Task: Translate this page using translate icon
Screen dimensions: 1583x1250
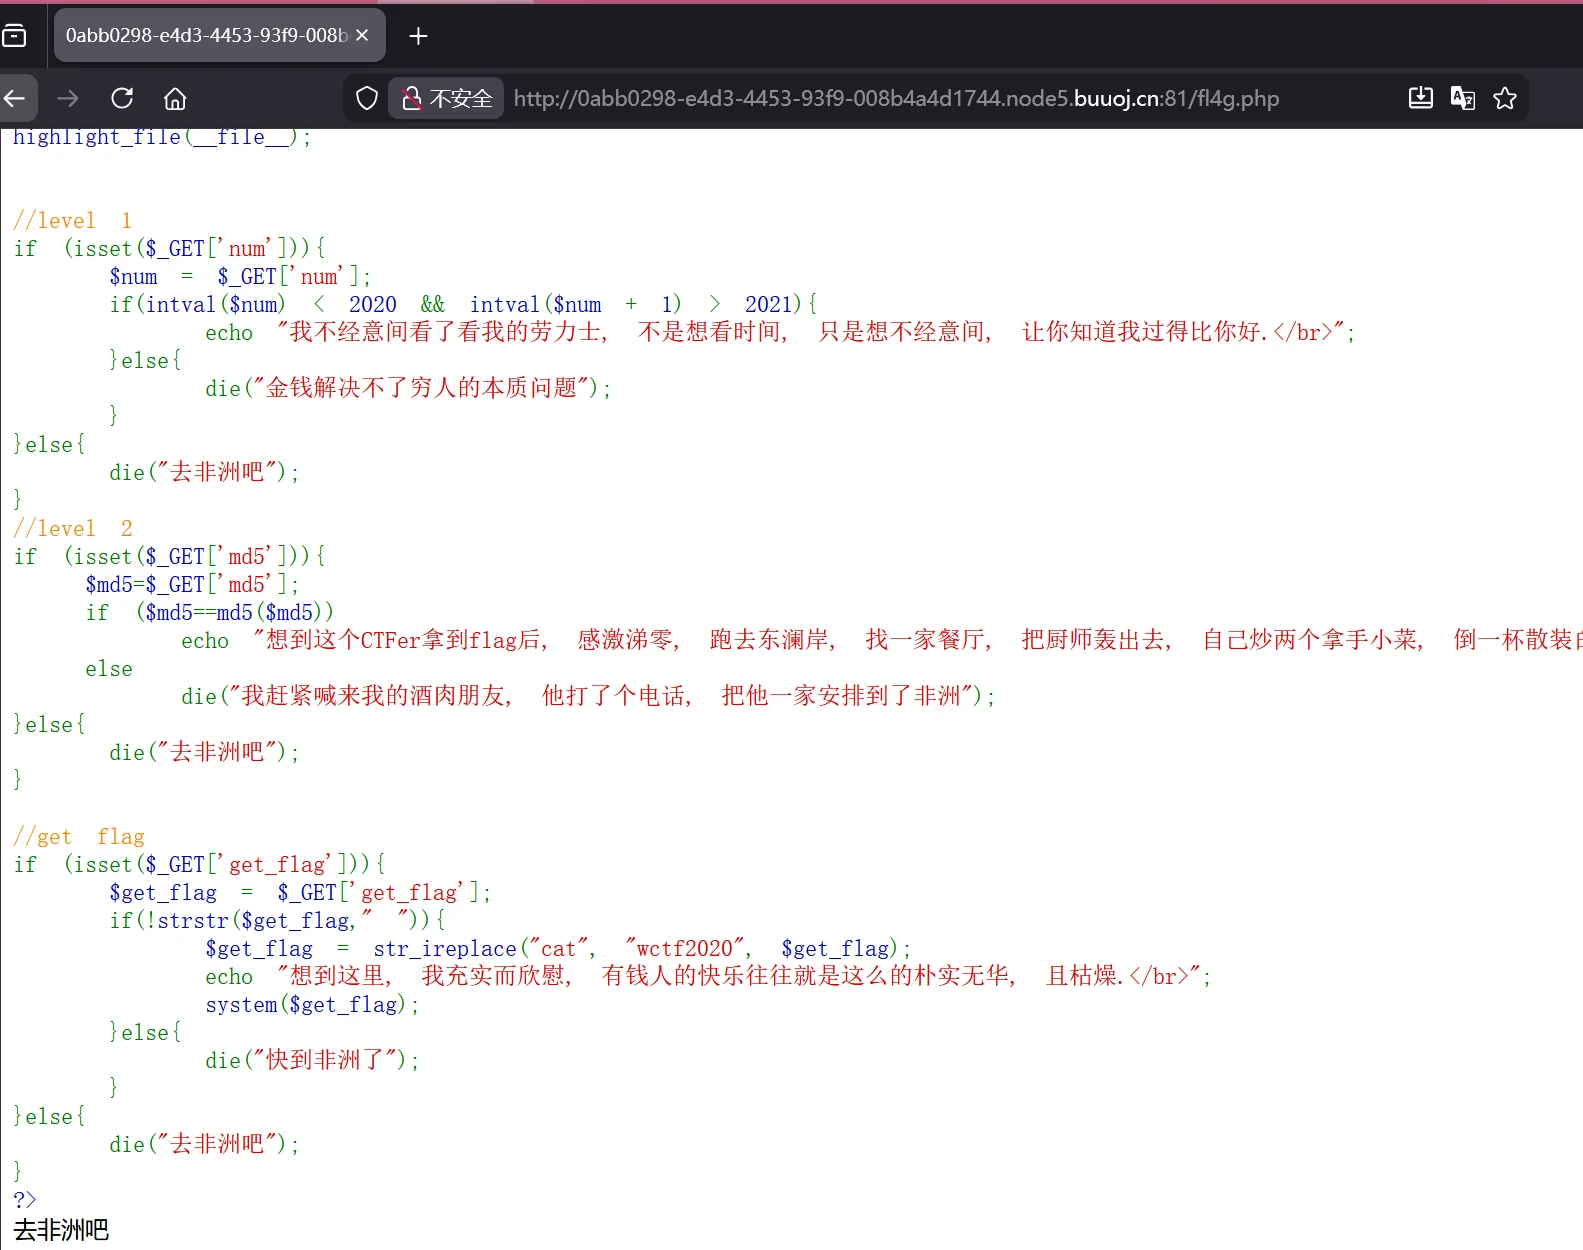Action: pyautogui.click(x=1462, y=98)
